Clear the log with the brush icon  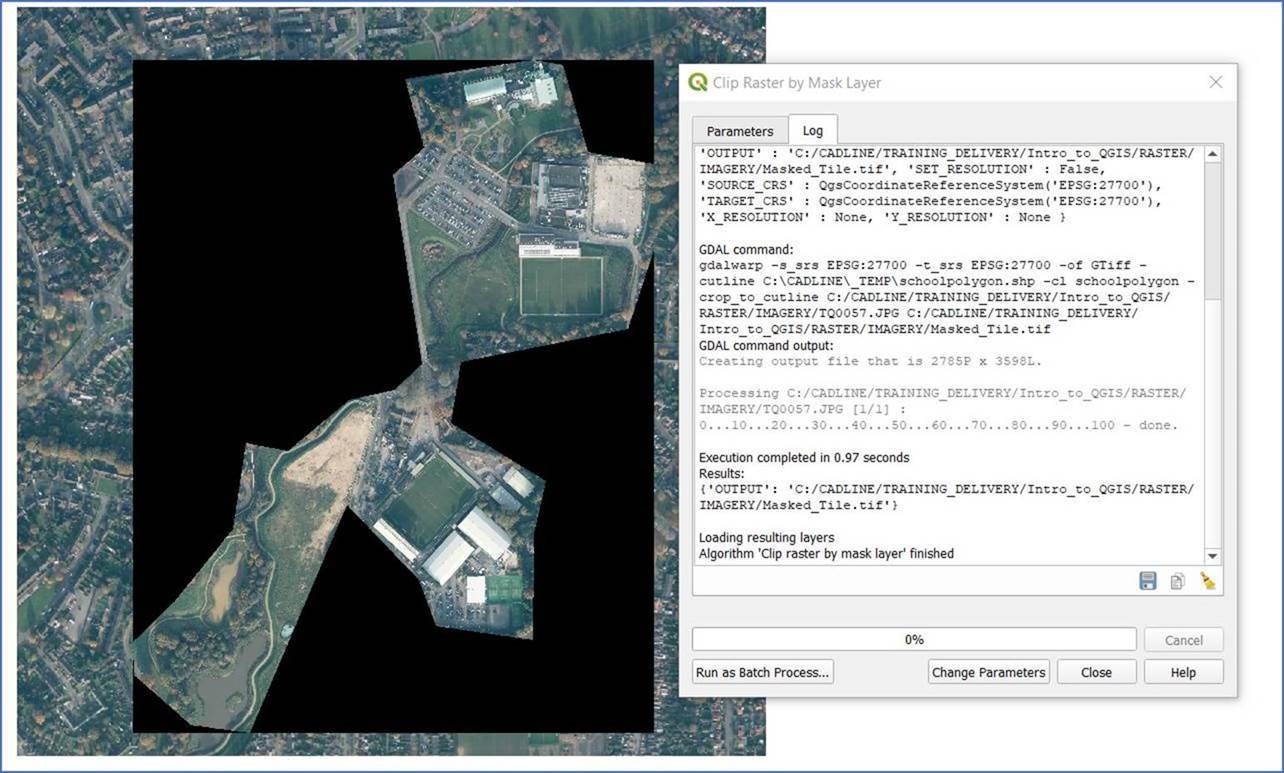tap(1207, 580)
